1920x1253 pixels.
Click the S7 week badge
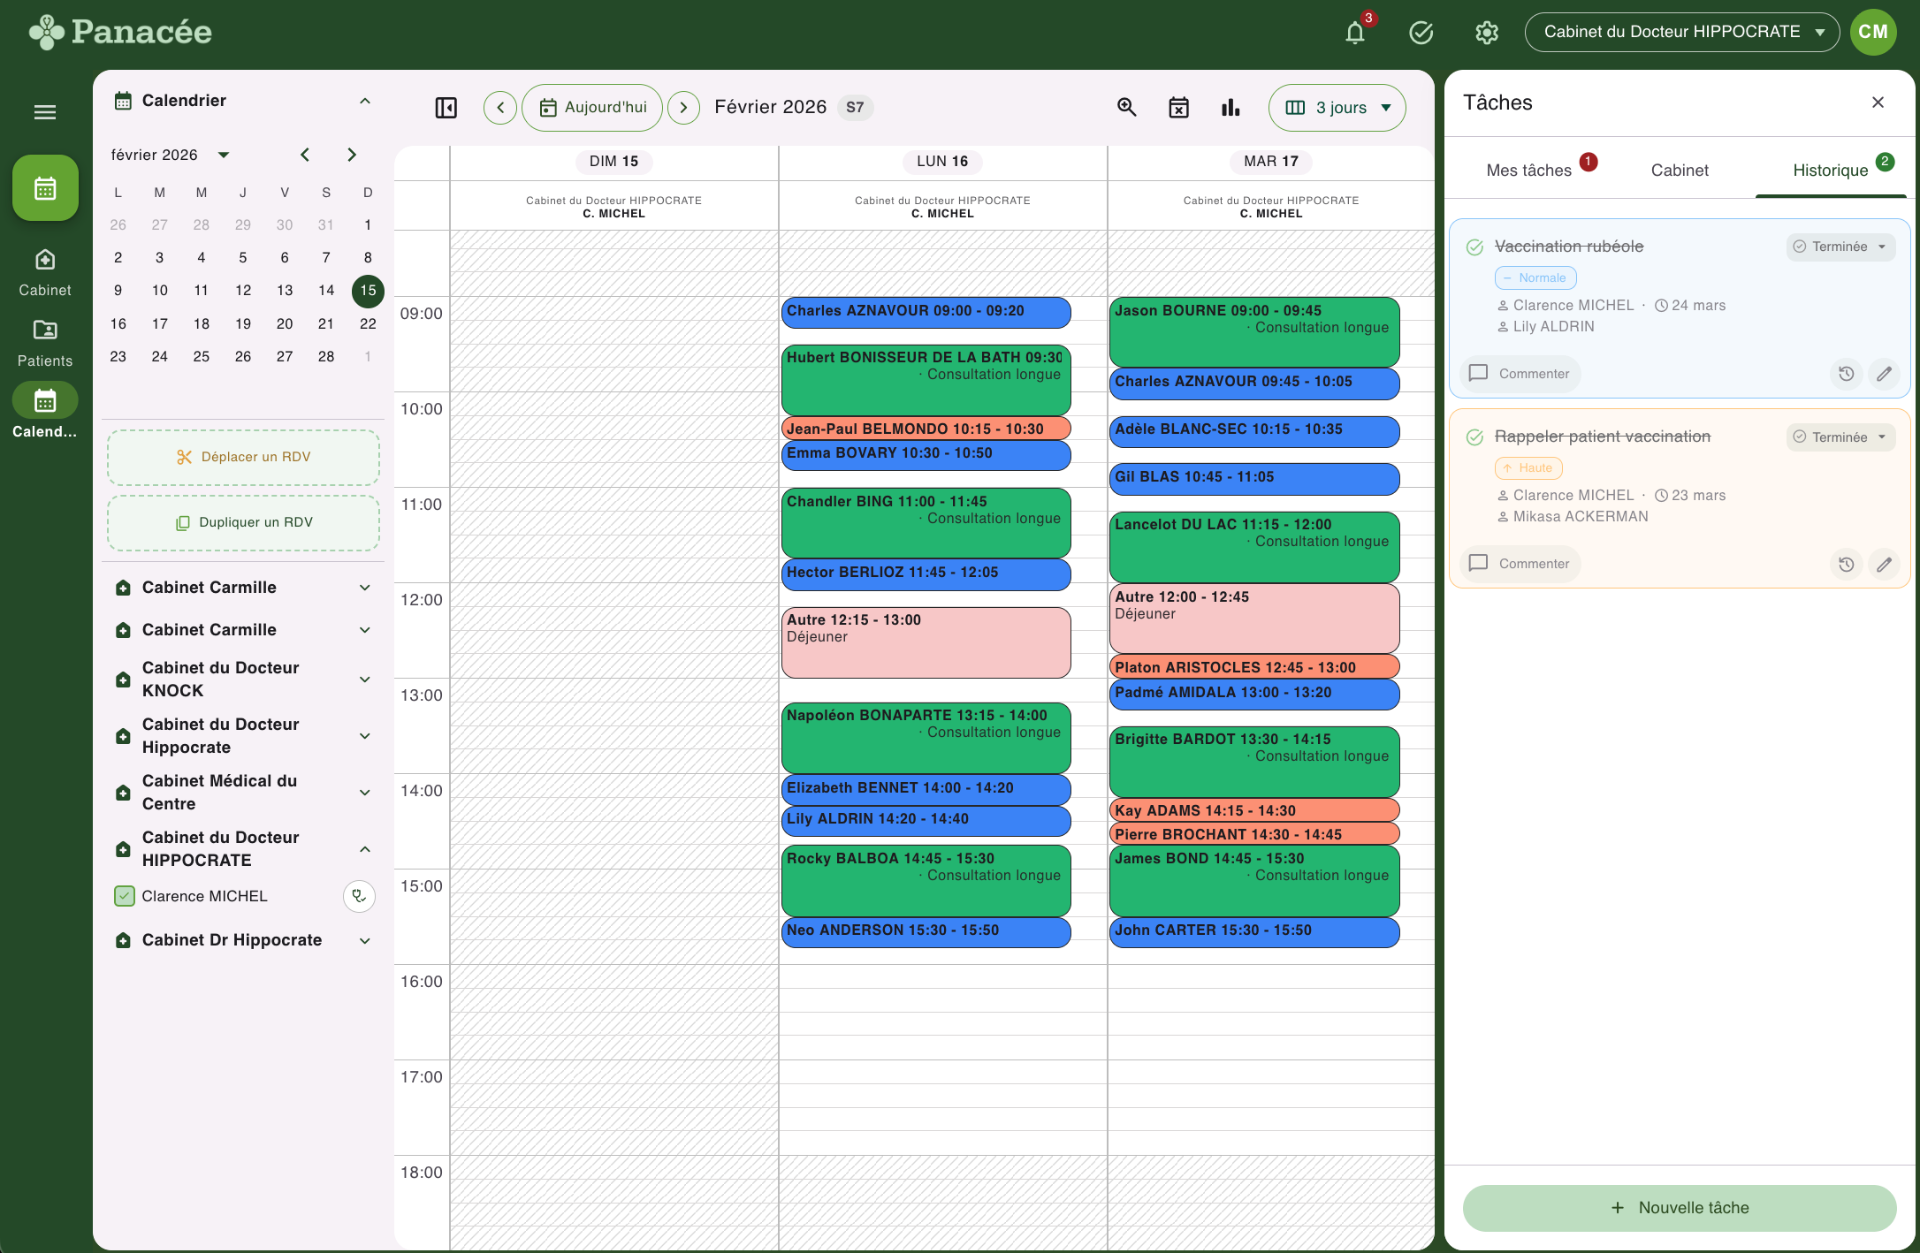[855, 107]
